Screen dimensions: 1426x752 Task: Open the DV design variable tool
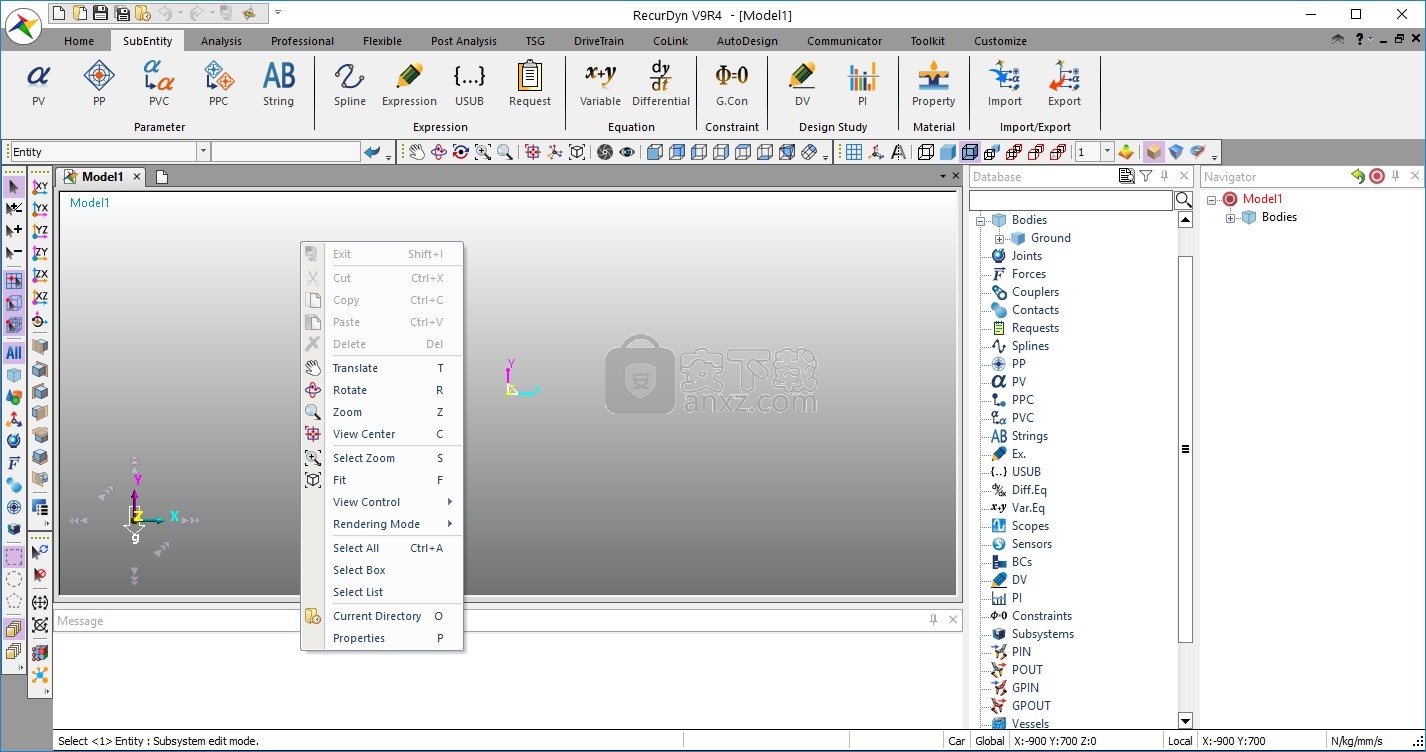(802, 83)
